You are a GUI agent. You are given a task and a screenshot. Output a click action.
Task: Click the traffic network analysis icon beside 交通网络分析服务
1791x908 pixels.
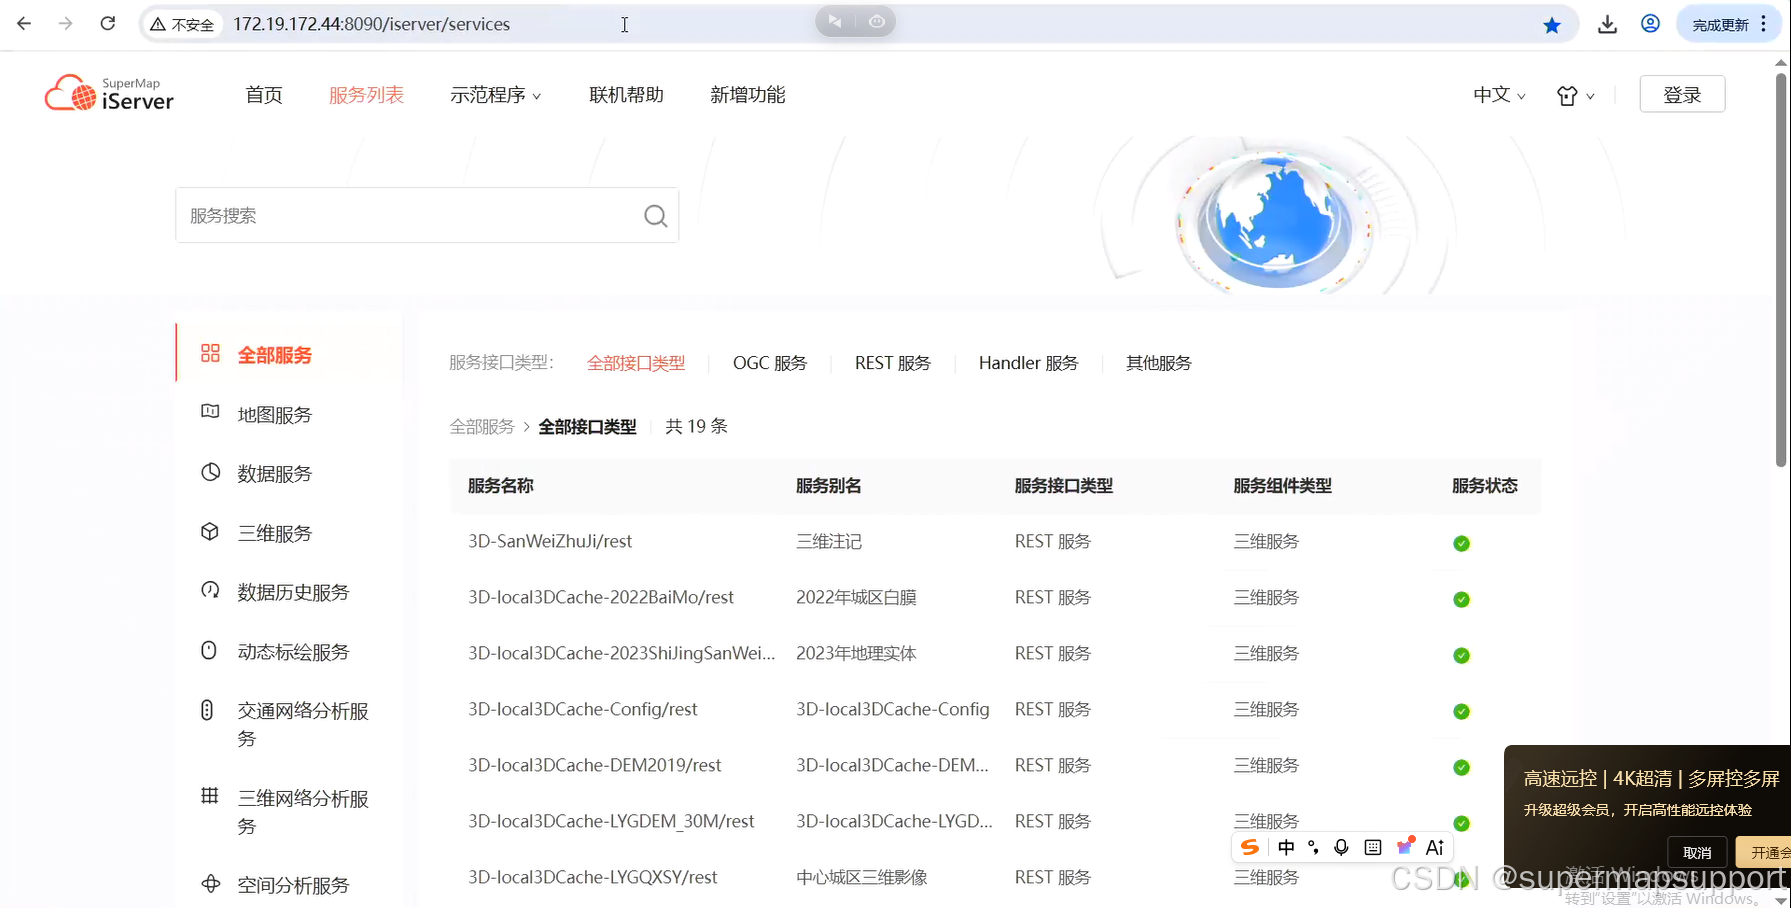tap(207, 710)
